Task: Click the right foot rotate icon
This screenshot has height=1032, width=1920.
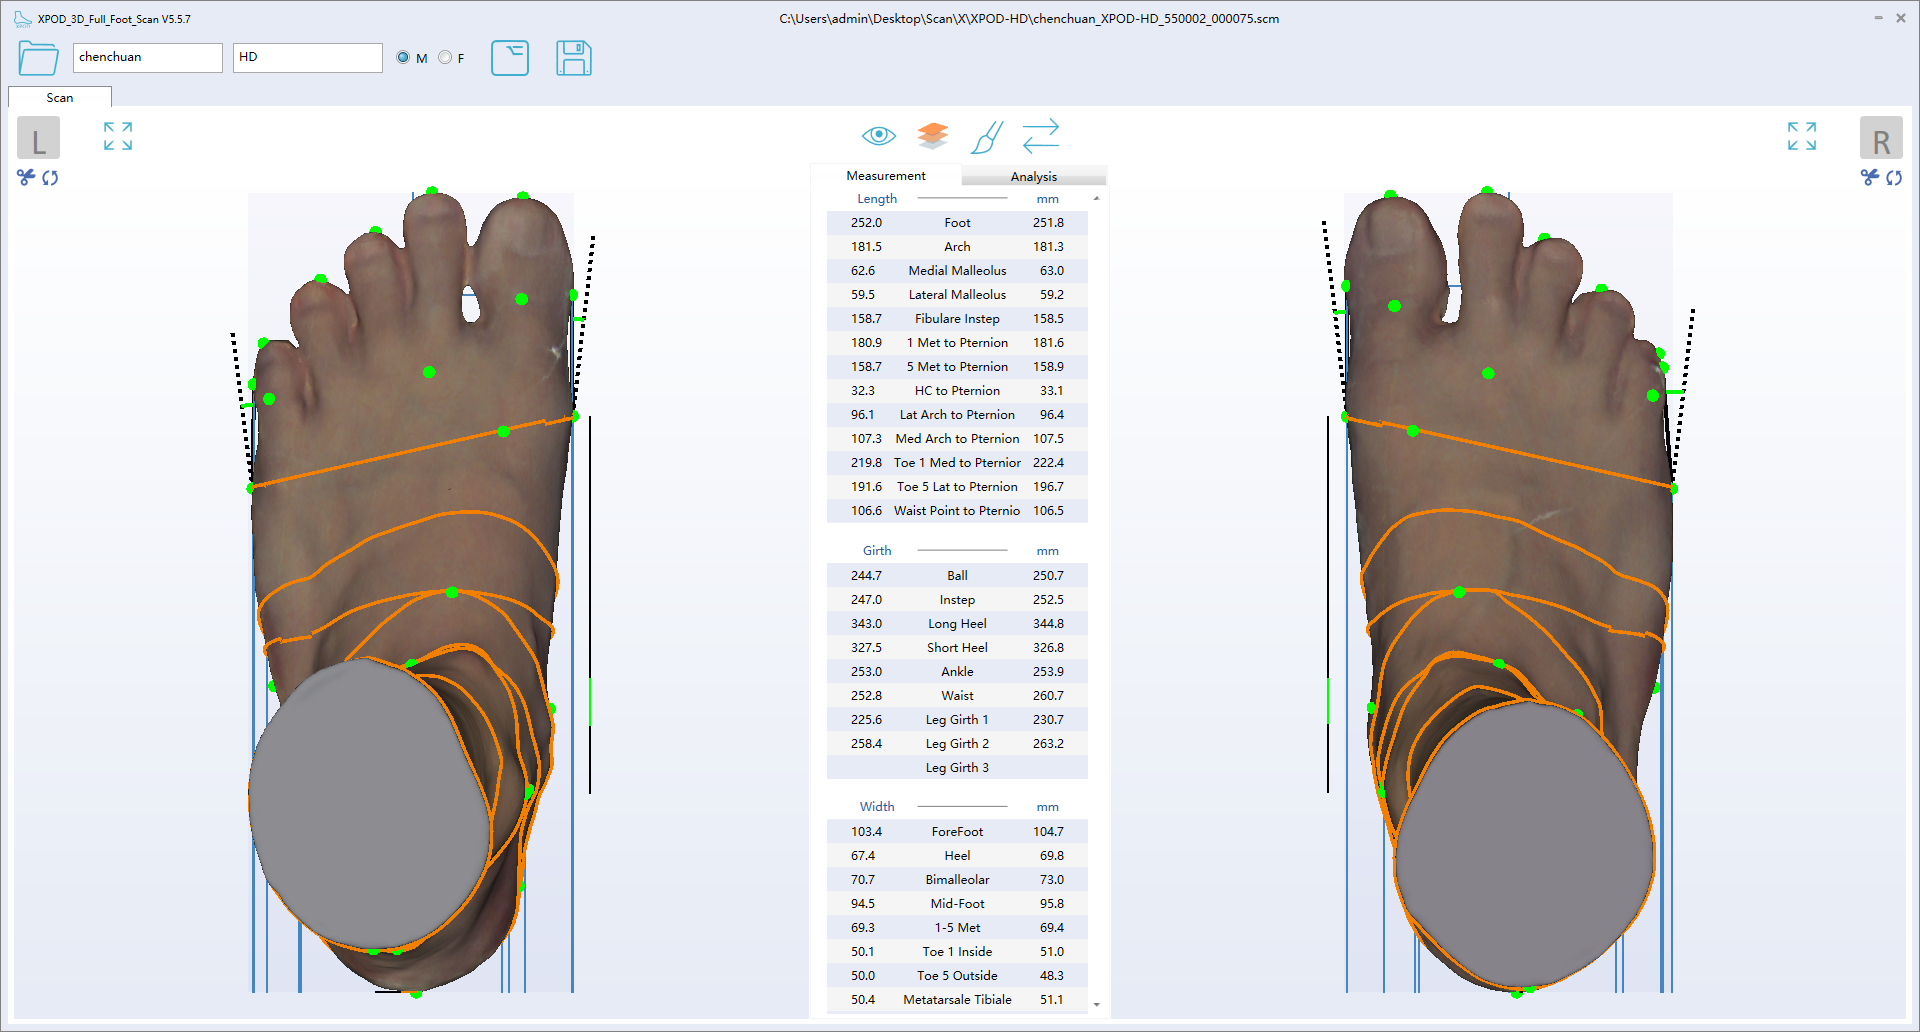Action: (1894, 178)
